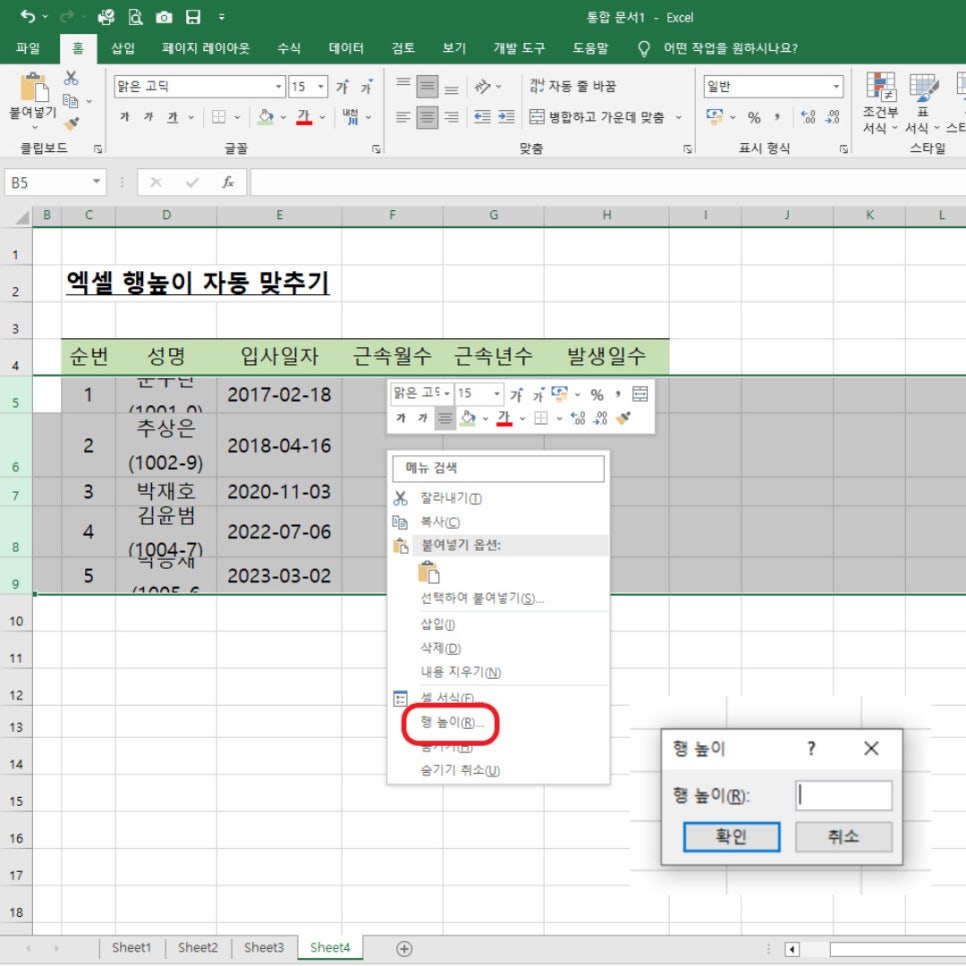This screenshot has width=966, height=966.
Task: Apply fill color in the mini toolbar
Action: tap(468, 418)
